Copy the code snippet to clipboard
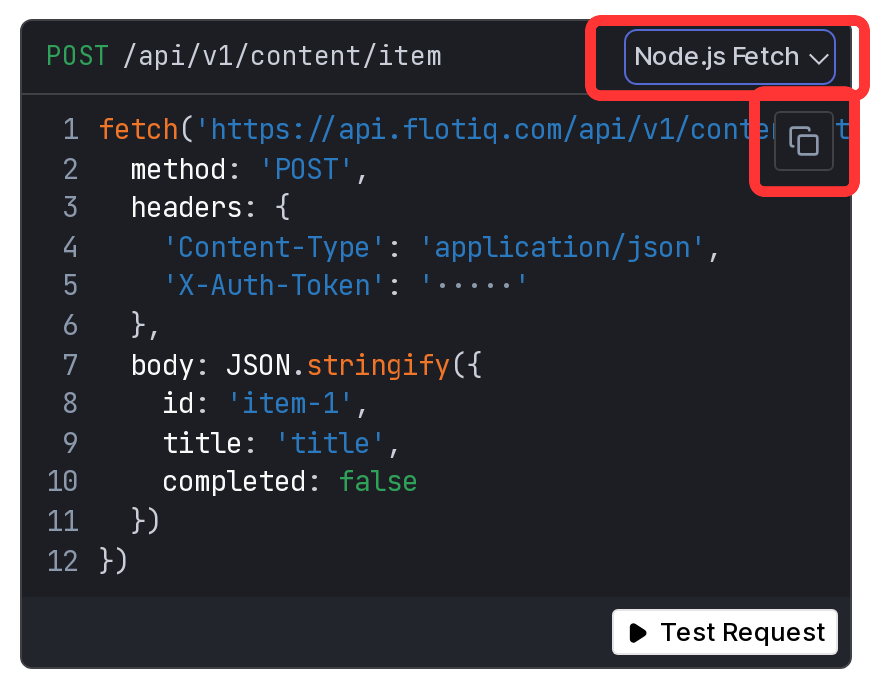Screen dimensions: 872x688 coord(804,141)
